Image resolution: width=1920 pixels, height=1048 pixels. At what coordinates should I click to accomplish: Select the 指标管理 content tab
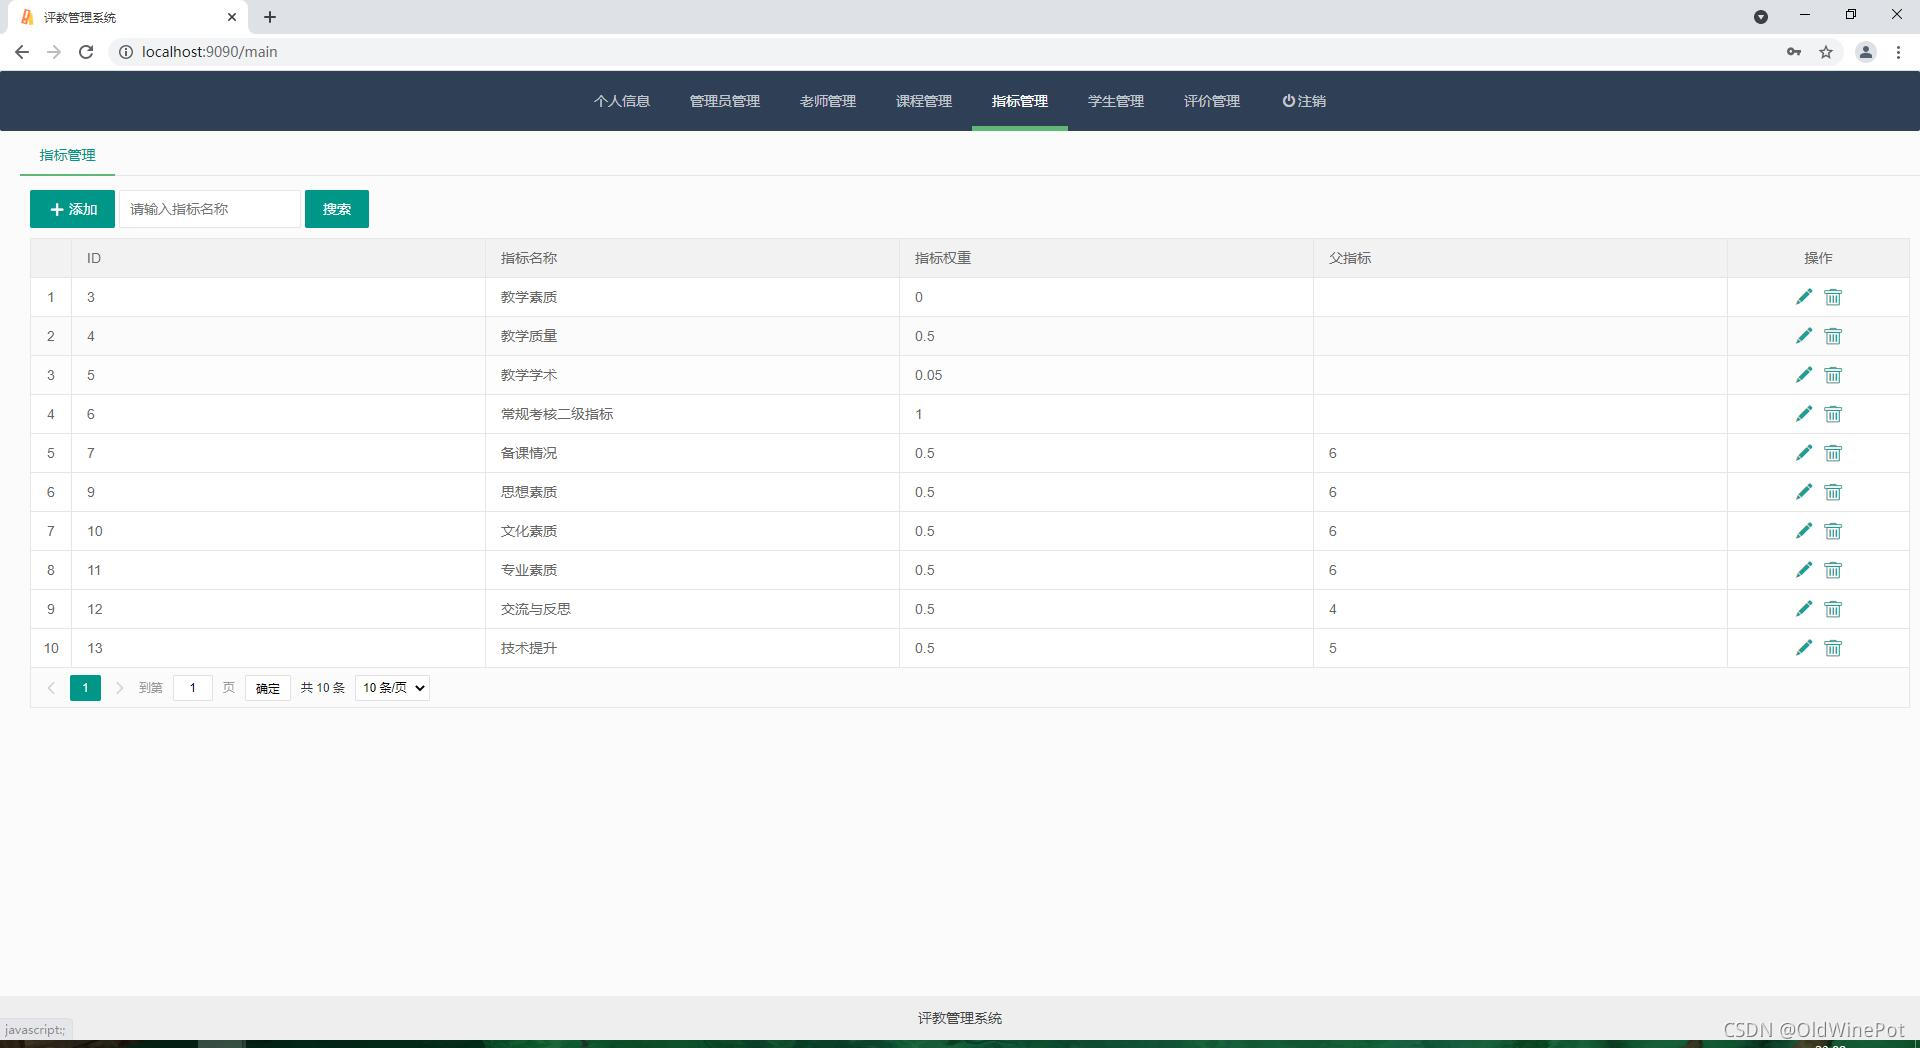pos(67,155)
